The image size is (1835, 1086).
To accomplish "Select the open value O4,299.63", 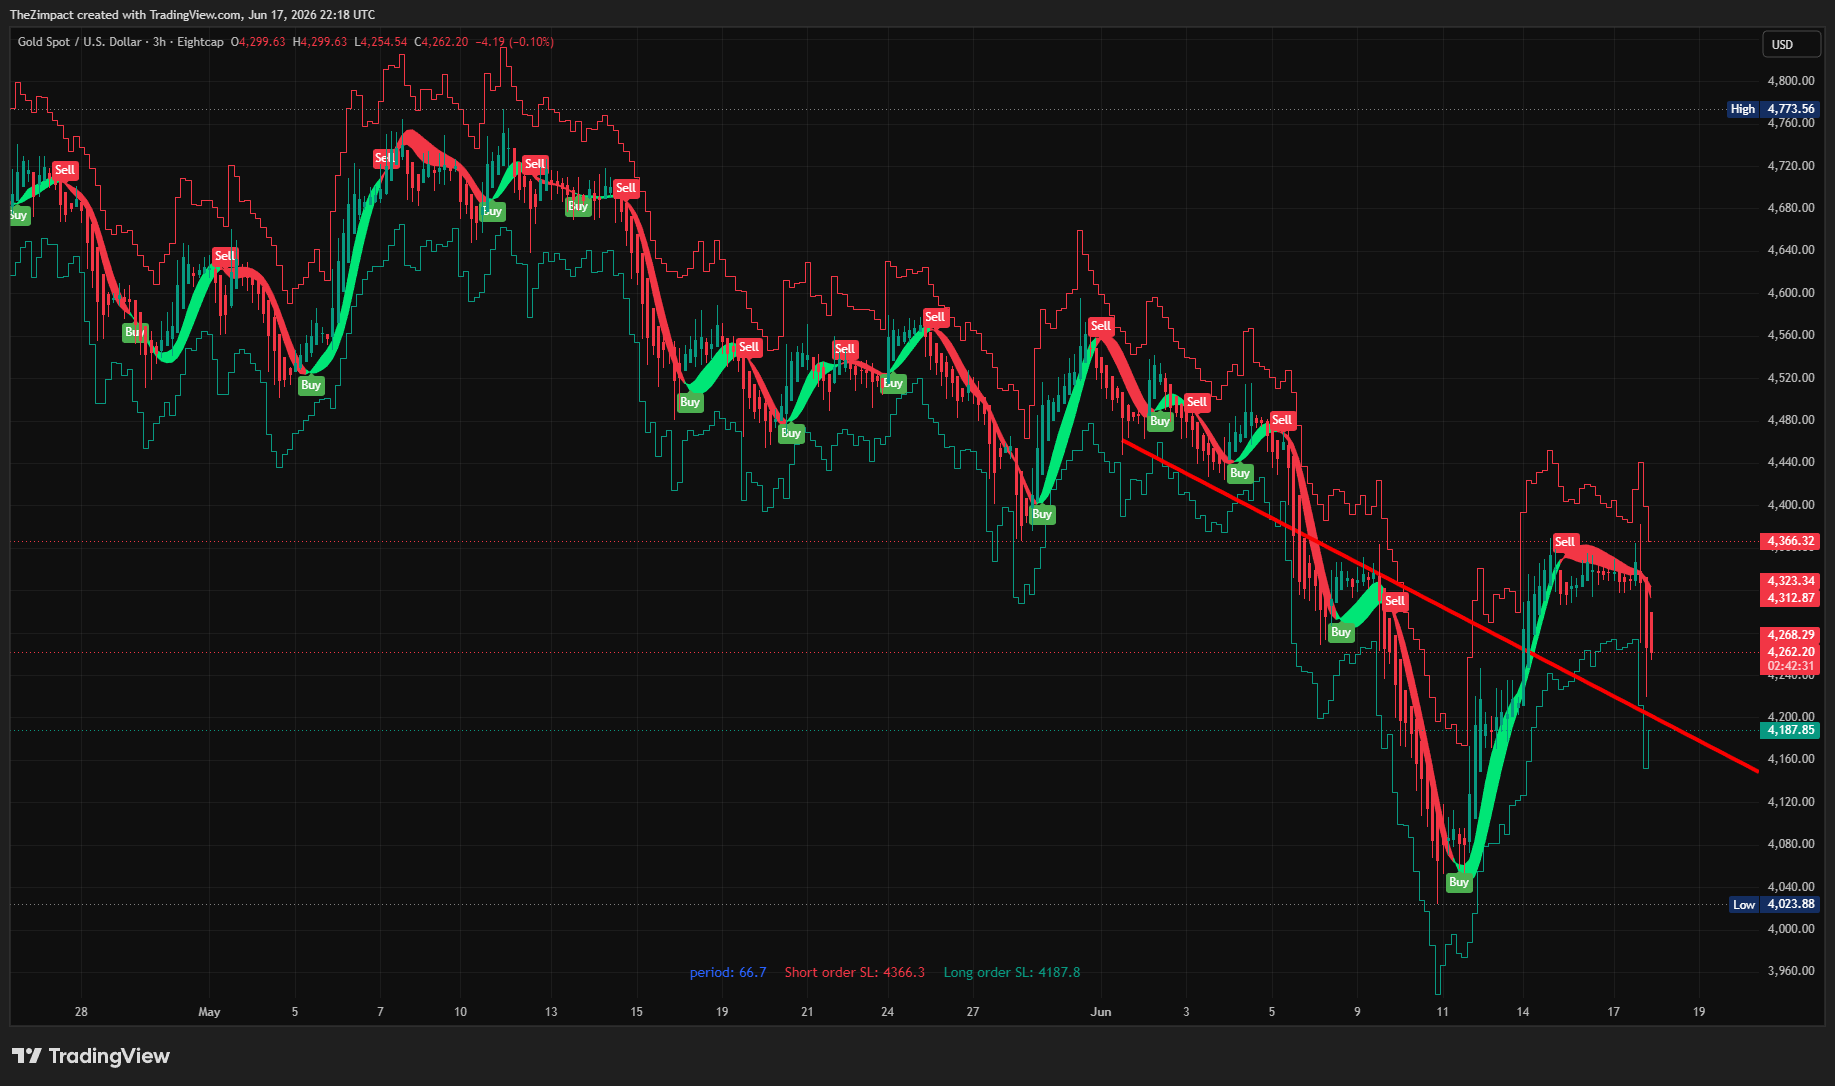I will (258, 42).
